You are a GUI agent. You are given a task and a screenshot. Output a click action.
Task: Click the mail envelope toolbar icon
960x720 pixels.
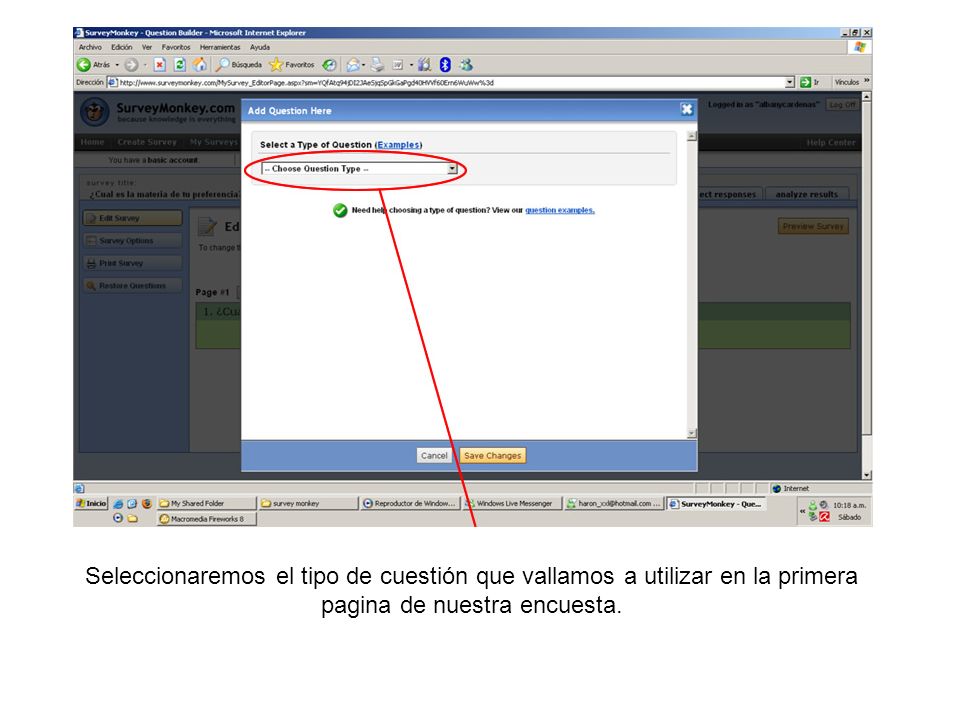pyautogui.click(x=353, y=64)
